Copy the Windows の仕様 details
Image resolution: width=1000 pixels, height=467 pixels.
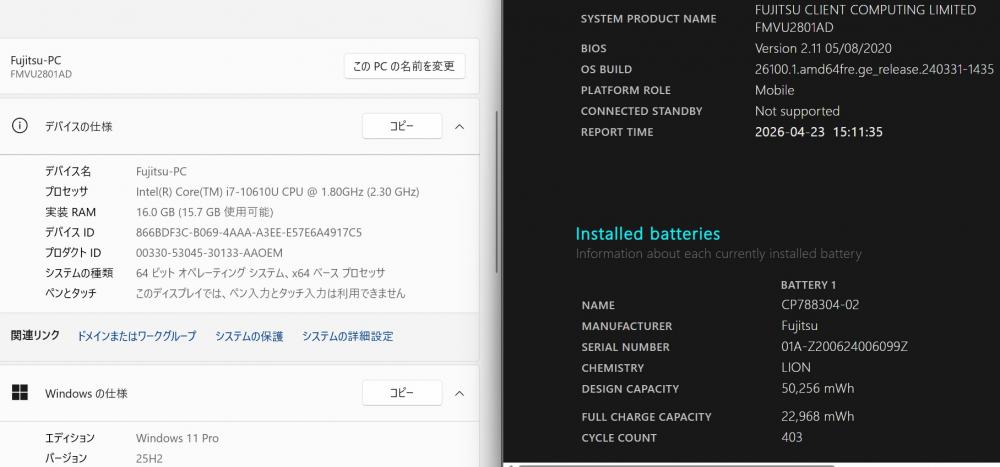(401, 393)
